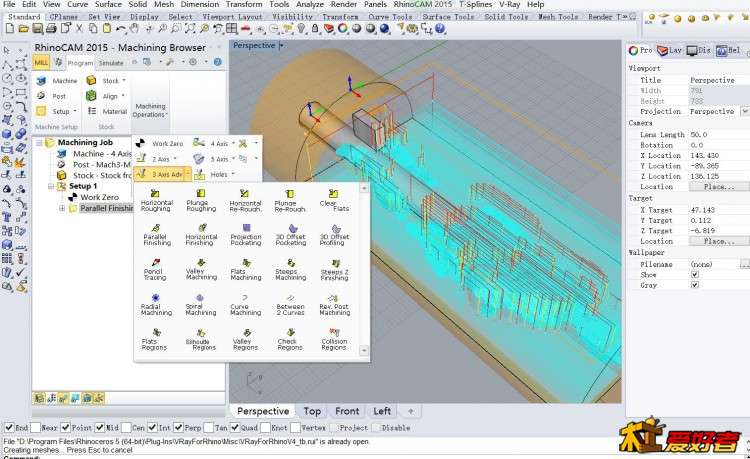Choose Flats Machining operation
The width and height of the screenshot is (750, 459).
(246, 270)
